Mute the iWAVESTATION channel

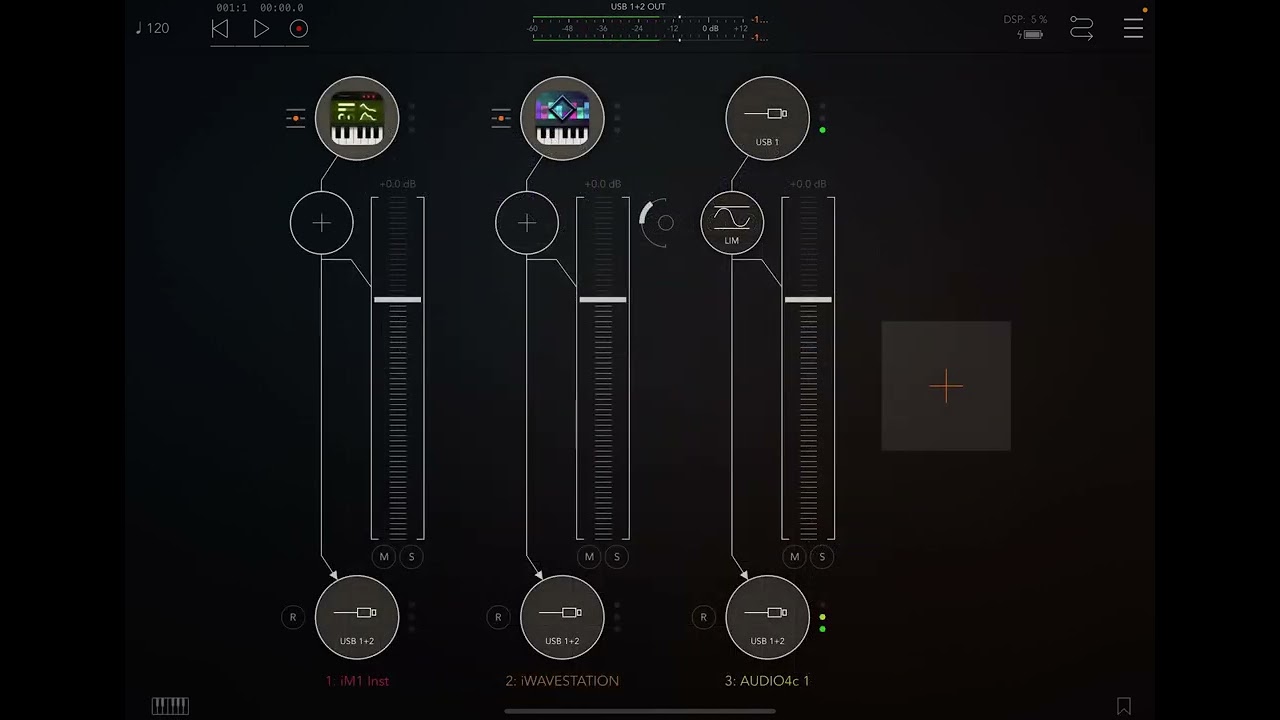[x=589, y=557]
